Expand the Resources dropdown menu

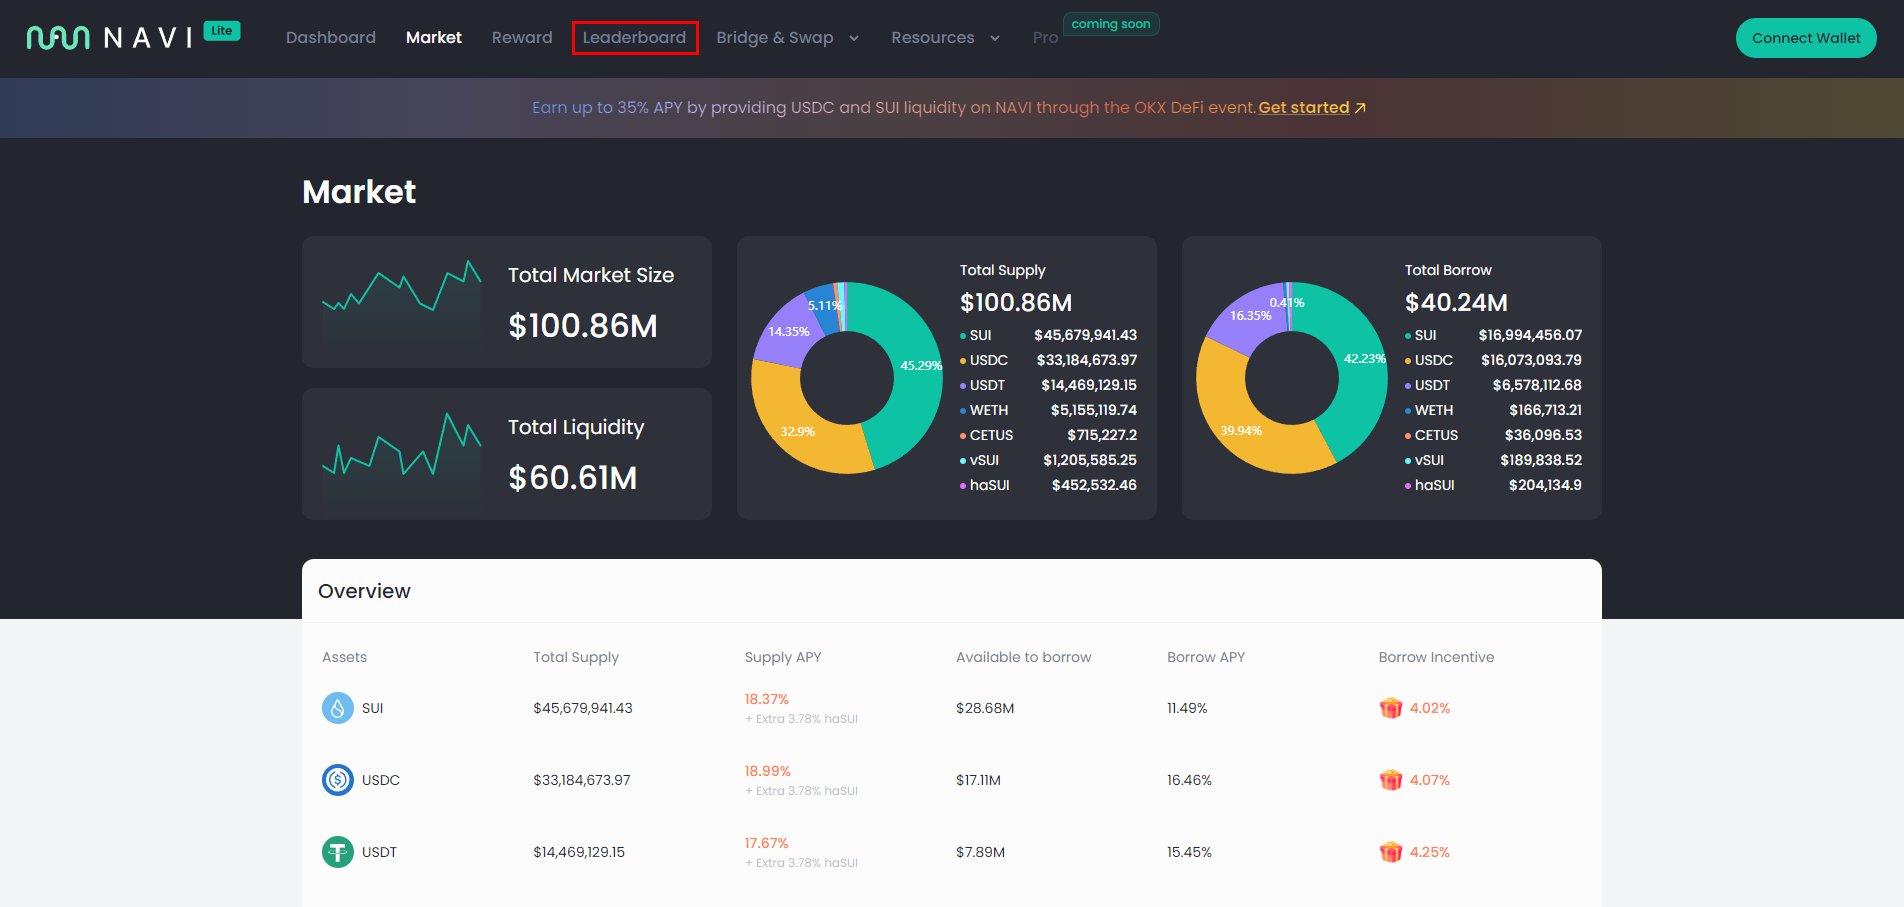[x=945, y=38]
